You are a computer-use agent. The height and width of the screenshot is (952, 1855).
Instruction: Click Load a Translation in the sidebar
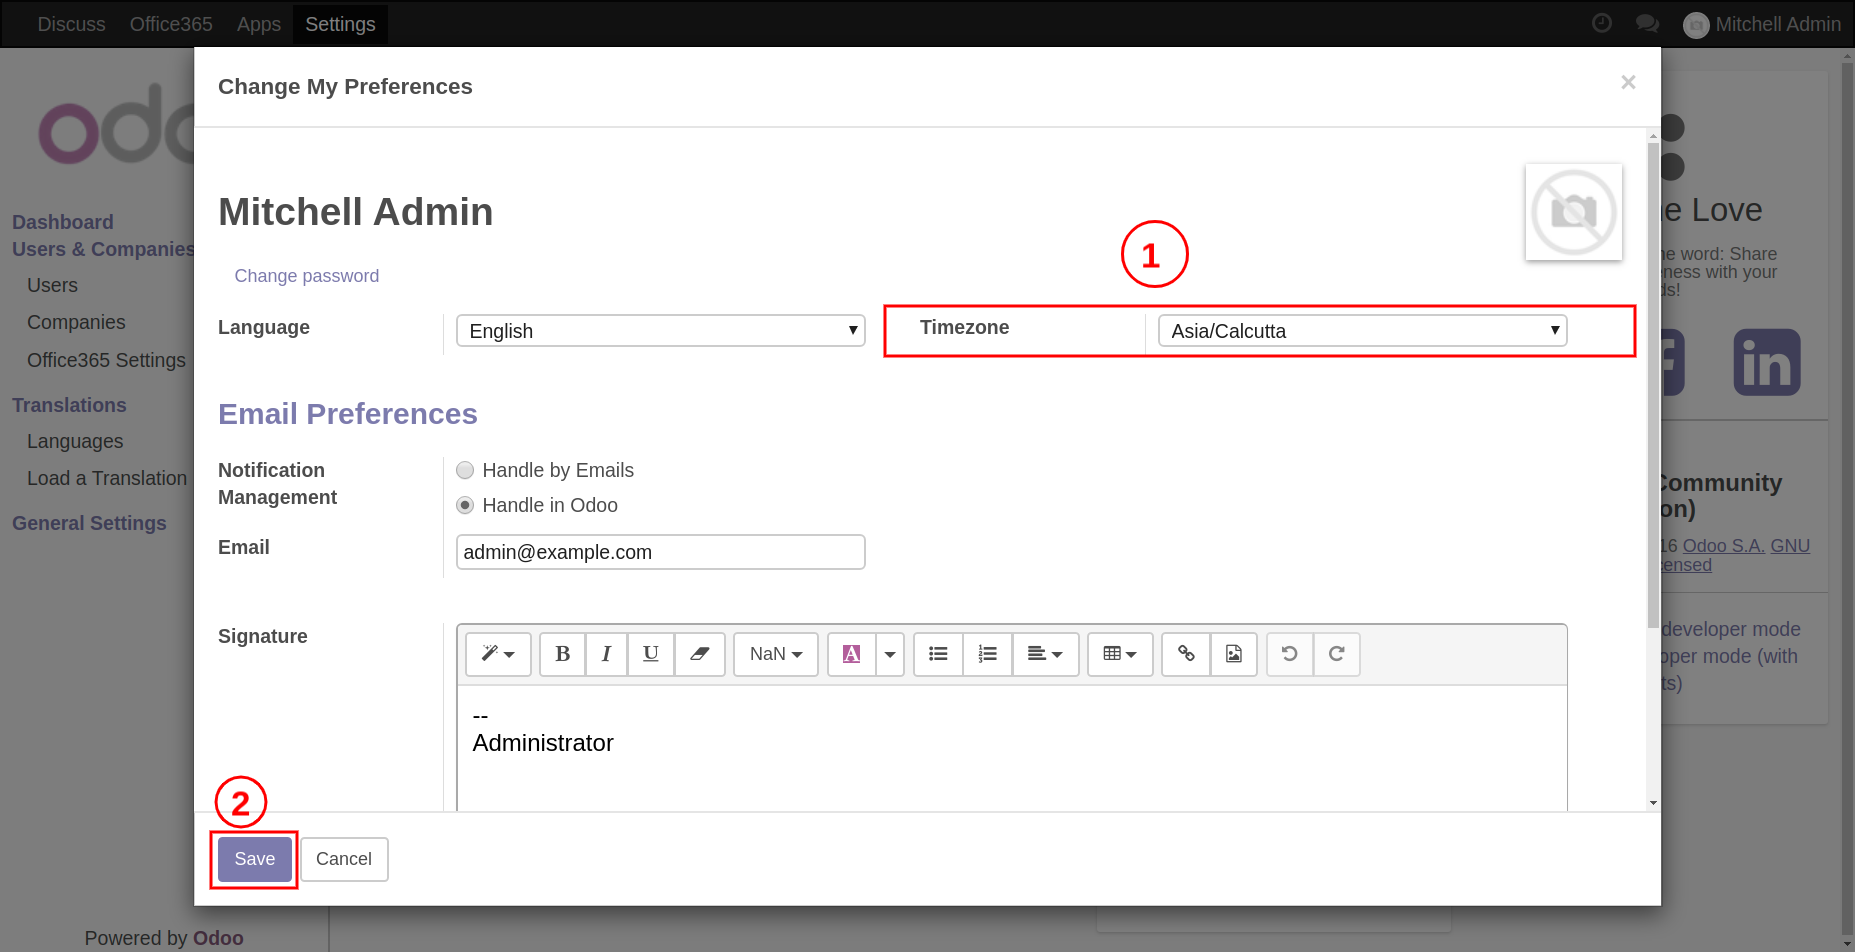(x=107, y=478)
